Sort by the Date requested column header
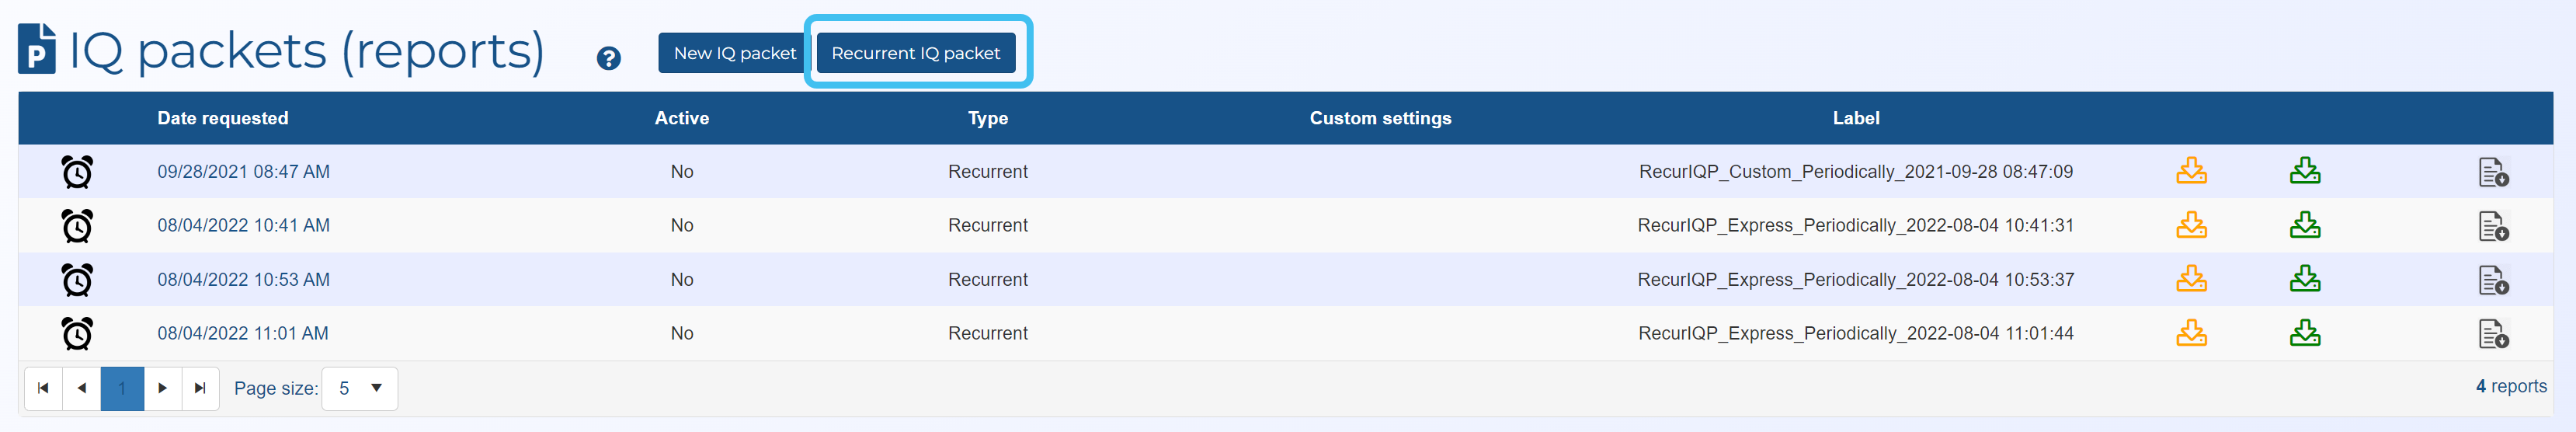The image size is (2576, 432). tap(222, 118)
